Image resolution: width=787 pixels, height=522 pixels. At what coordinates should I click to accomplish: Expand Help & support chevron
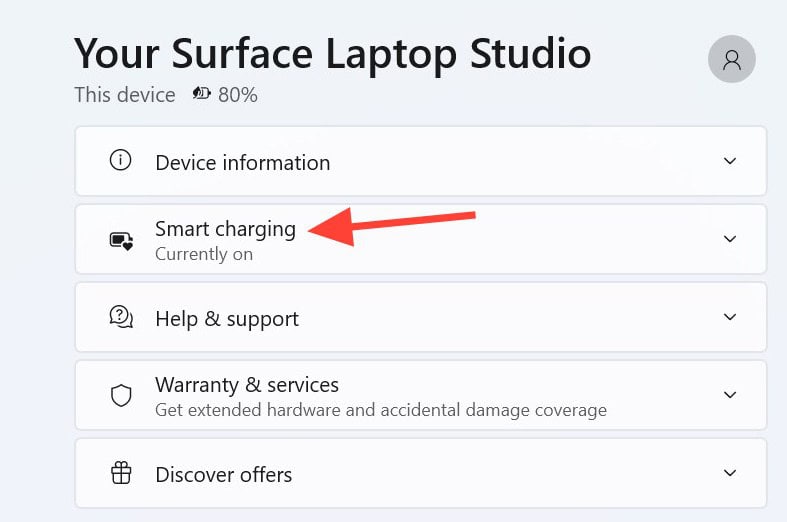pos(730,317)
